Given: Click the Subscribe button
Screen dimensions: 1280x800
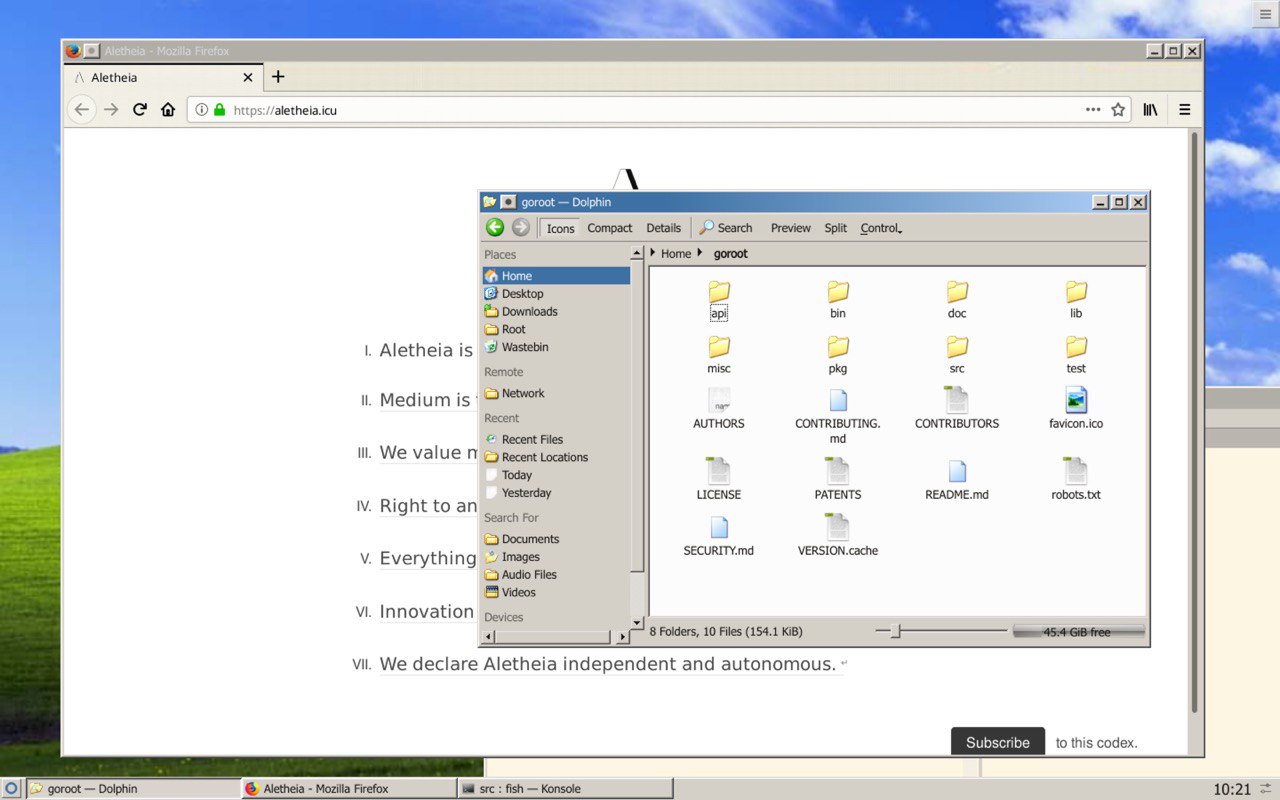Looking at the screenshot, I should 997,742.
